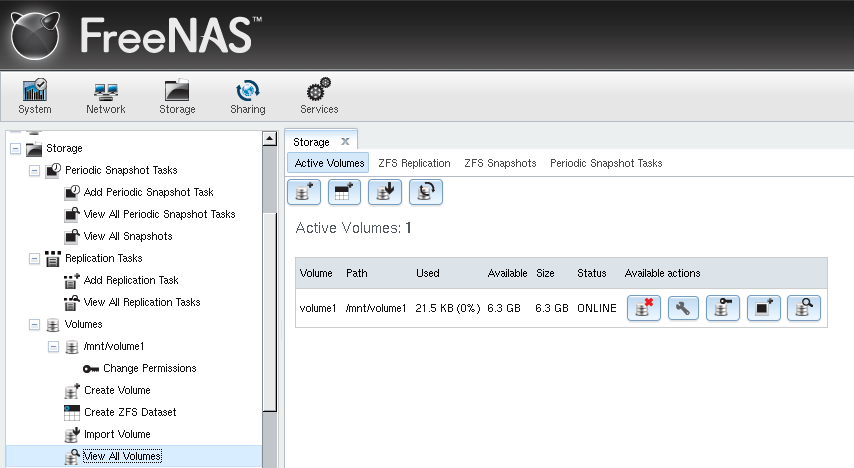Click the wrench action for volume1
This screenshot has height=468, width=854.
point(684,308)
